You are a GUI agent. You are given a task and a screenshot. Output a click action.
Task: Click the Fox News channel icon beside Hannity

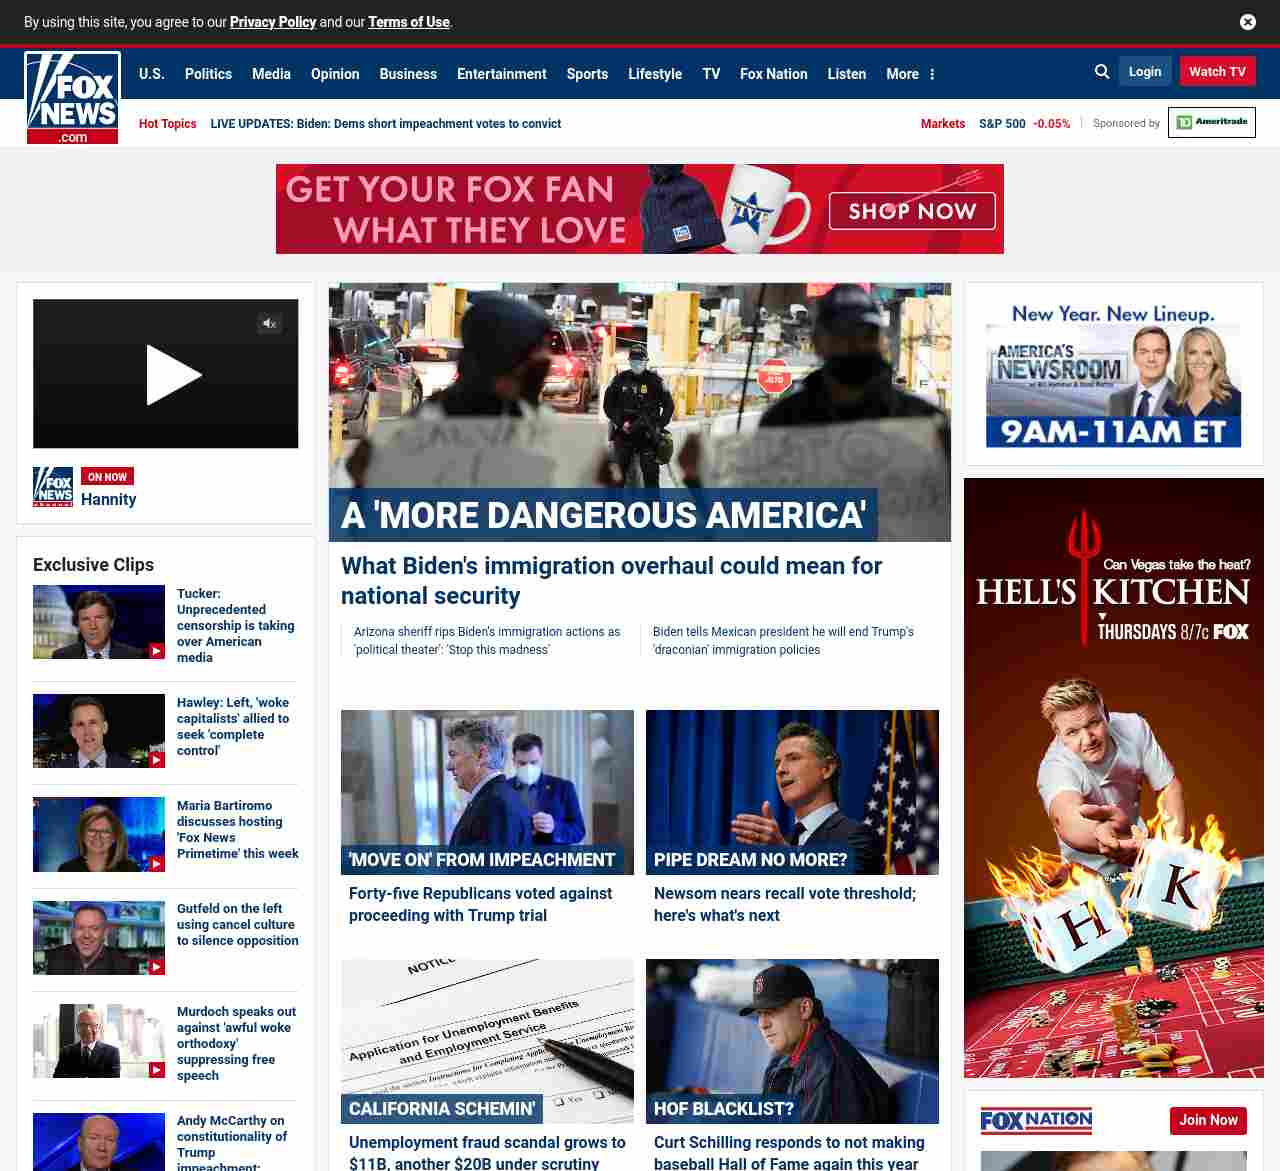tap(53, 487)
